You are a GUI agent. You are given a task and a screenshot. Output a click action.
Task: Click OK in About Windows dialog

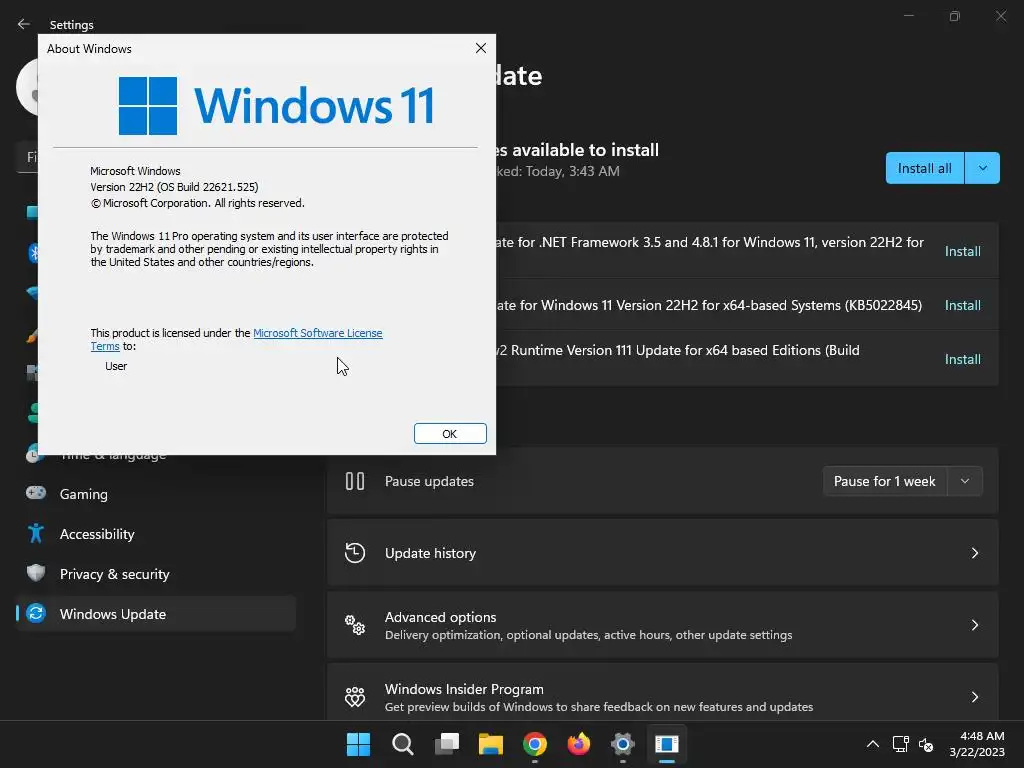(450, 434)
